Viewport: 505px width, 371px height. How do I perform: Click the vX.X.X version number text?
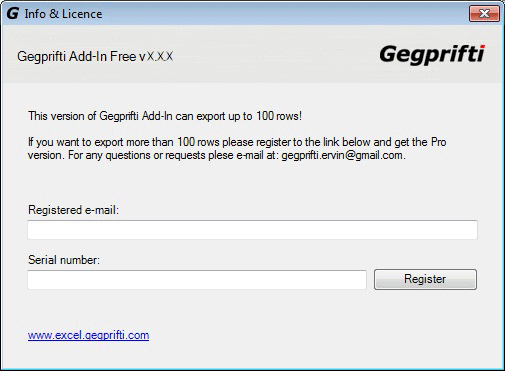click(x=156, y=56)
